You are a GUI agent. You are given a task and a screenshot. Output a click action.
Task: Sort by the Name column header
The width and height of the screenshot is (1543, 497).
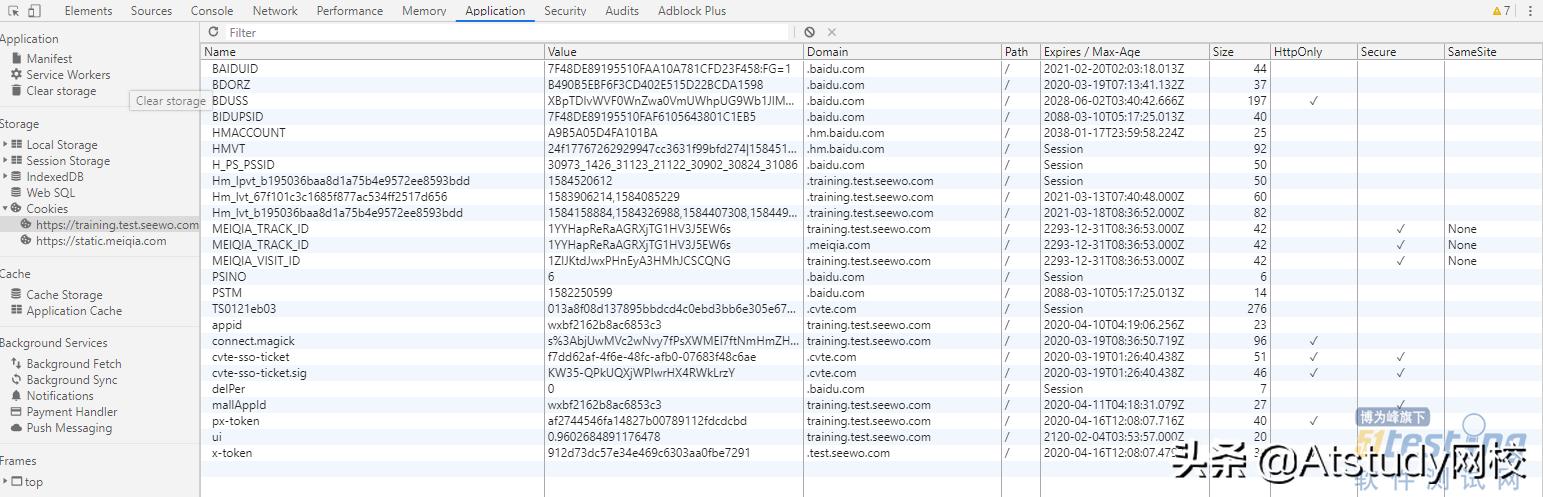coord(372,51)
